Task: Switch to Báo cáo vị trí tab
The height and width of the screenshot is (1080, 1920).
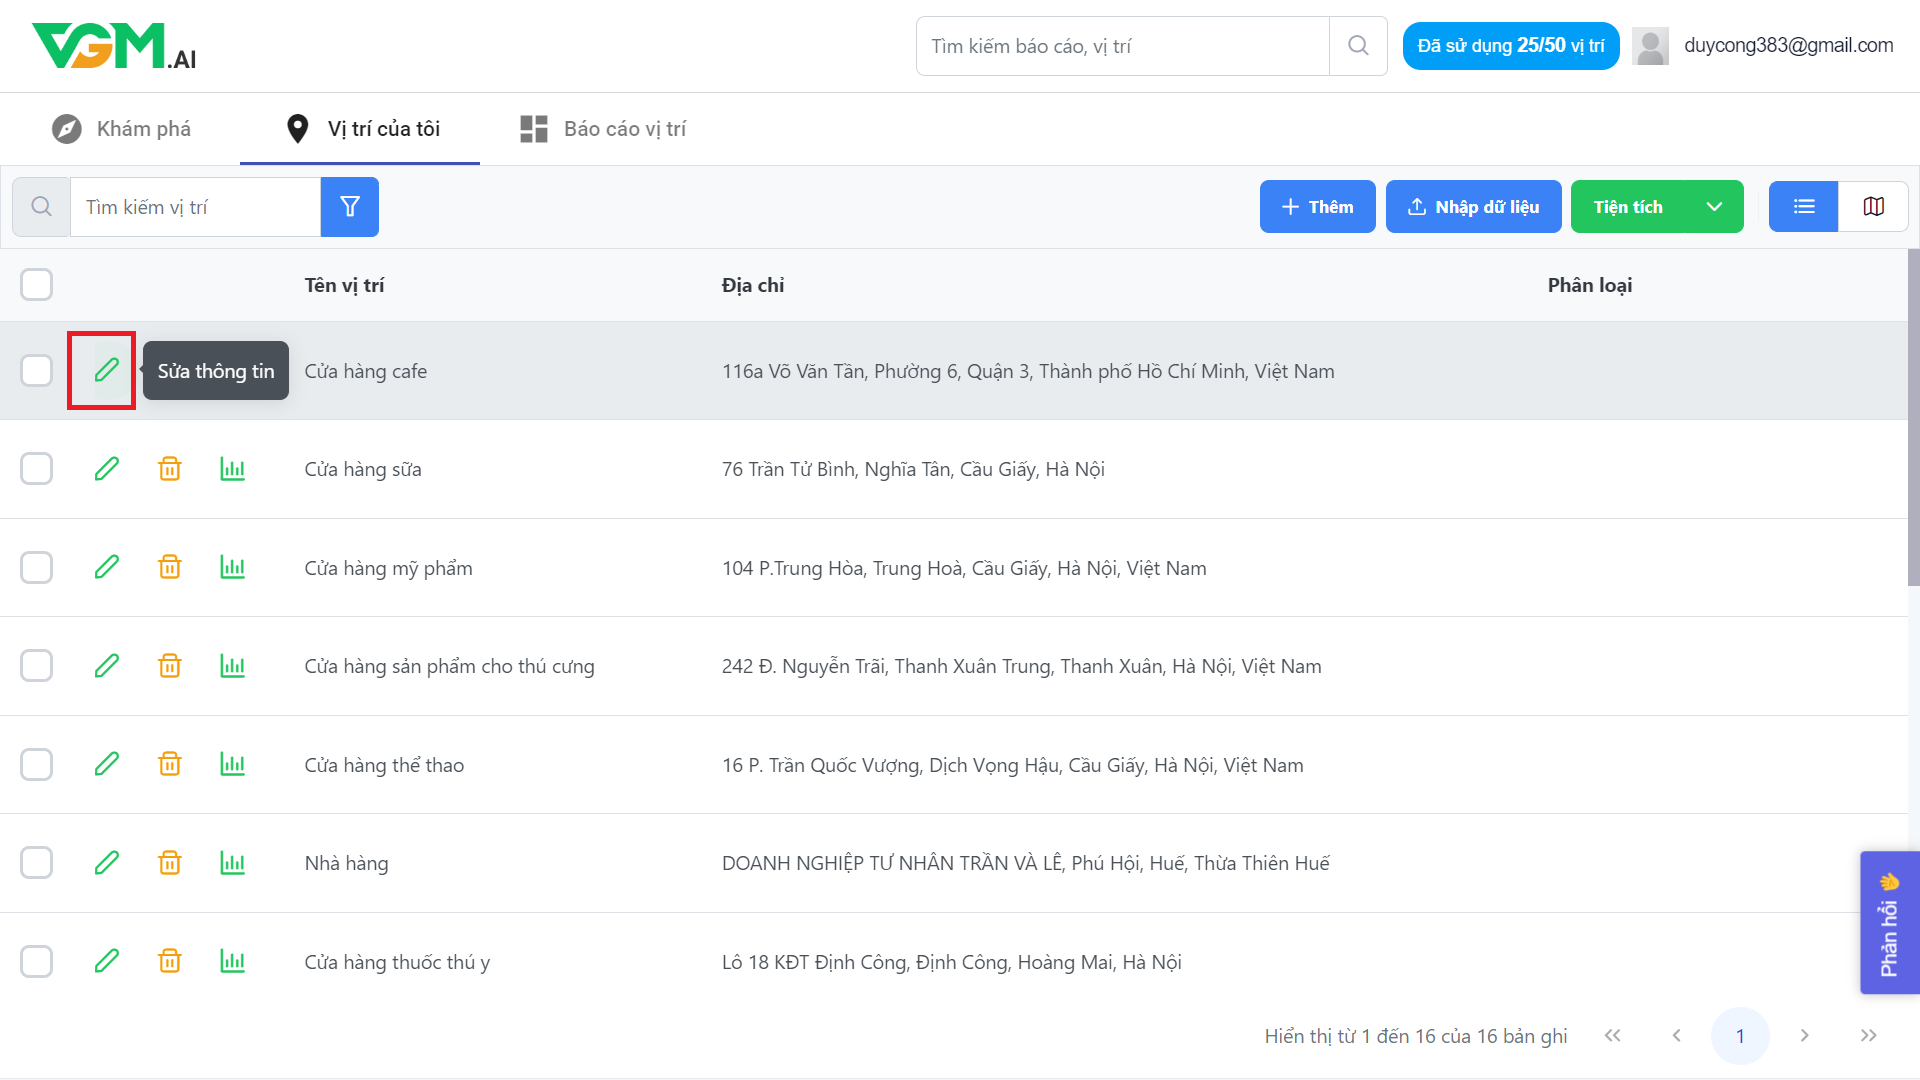Action: tap(603, 129)
